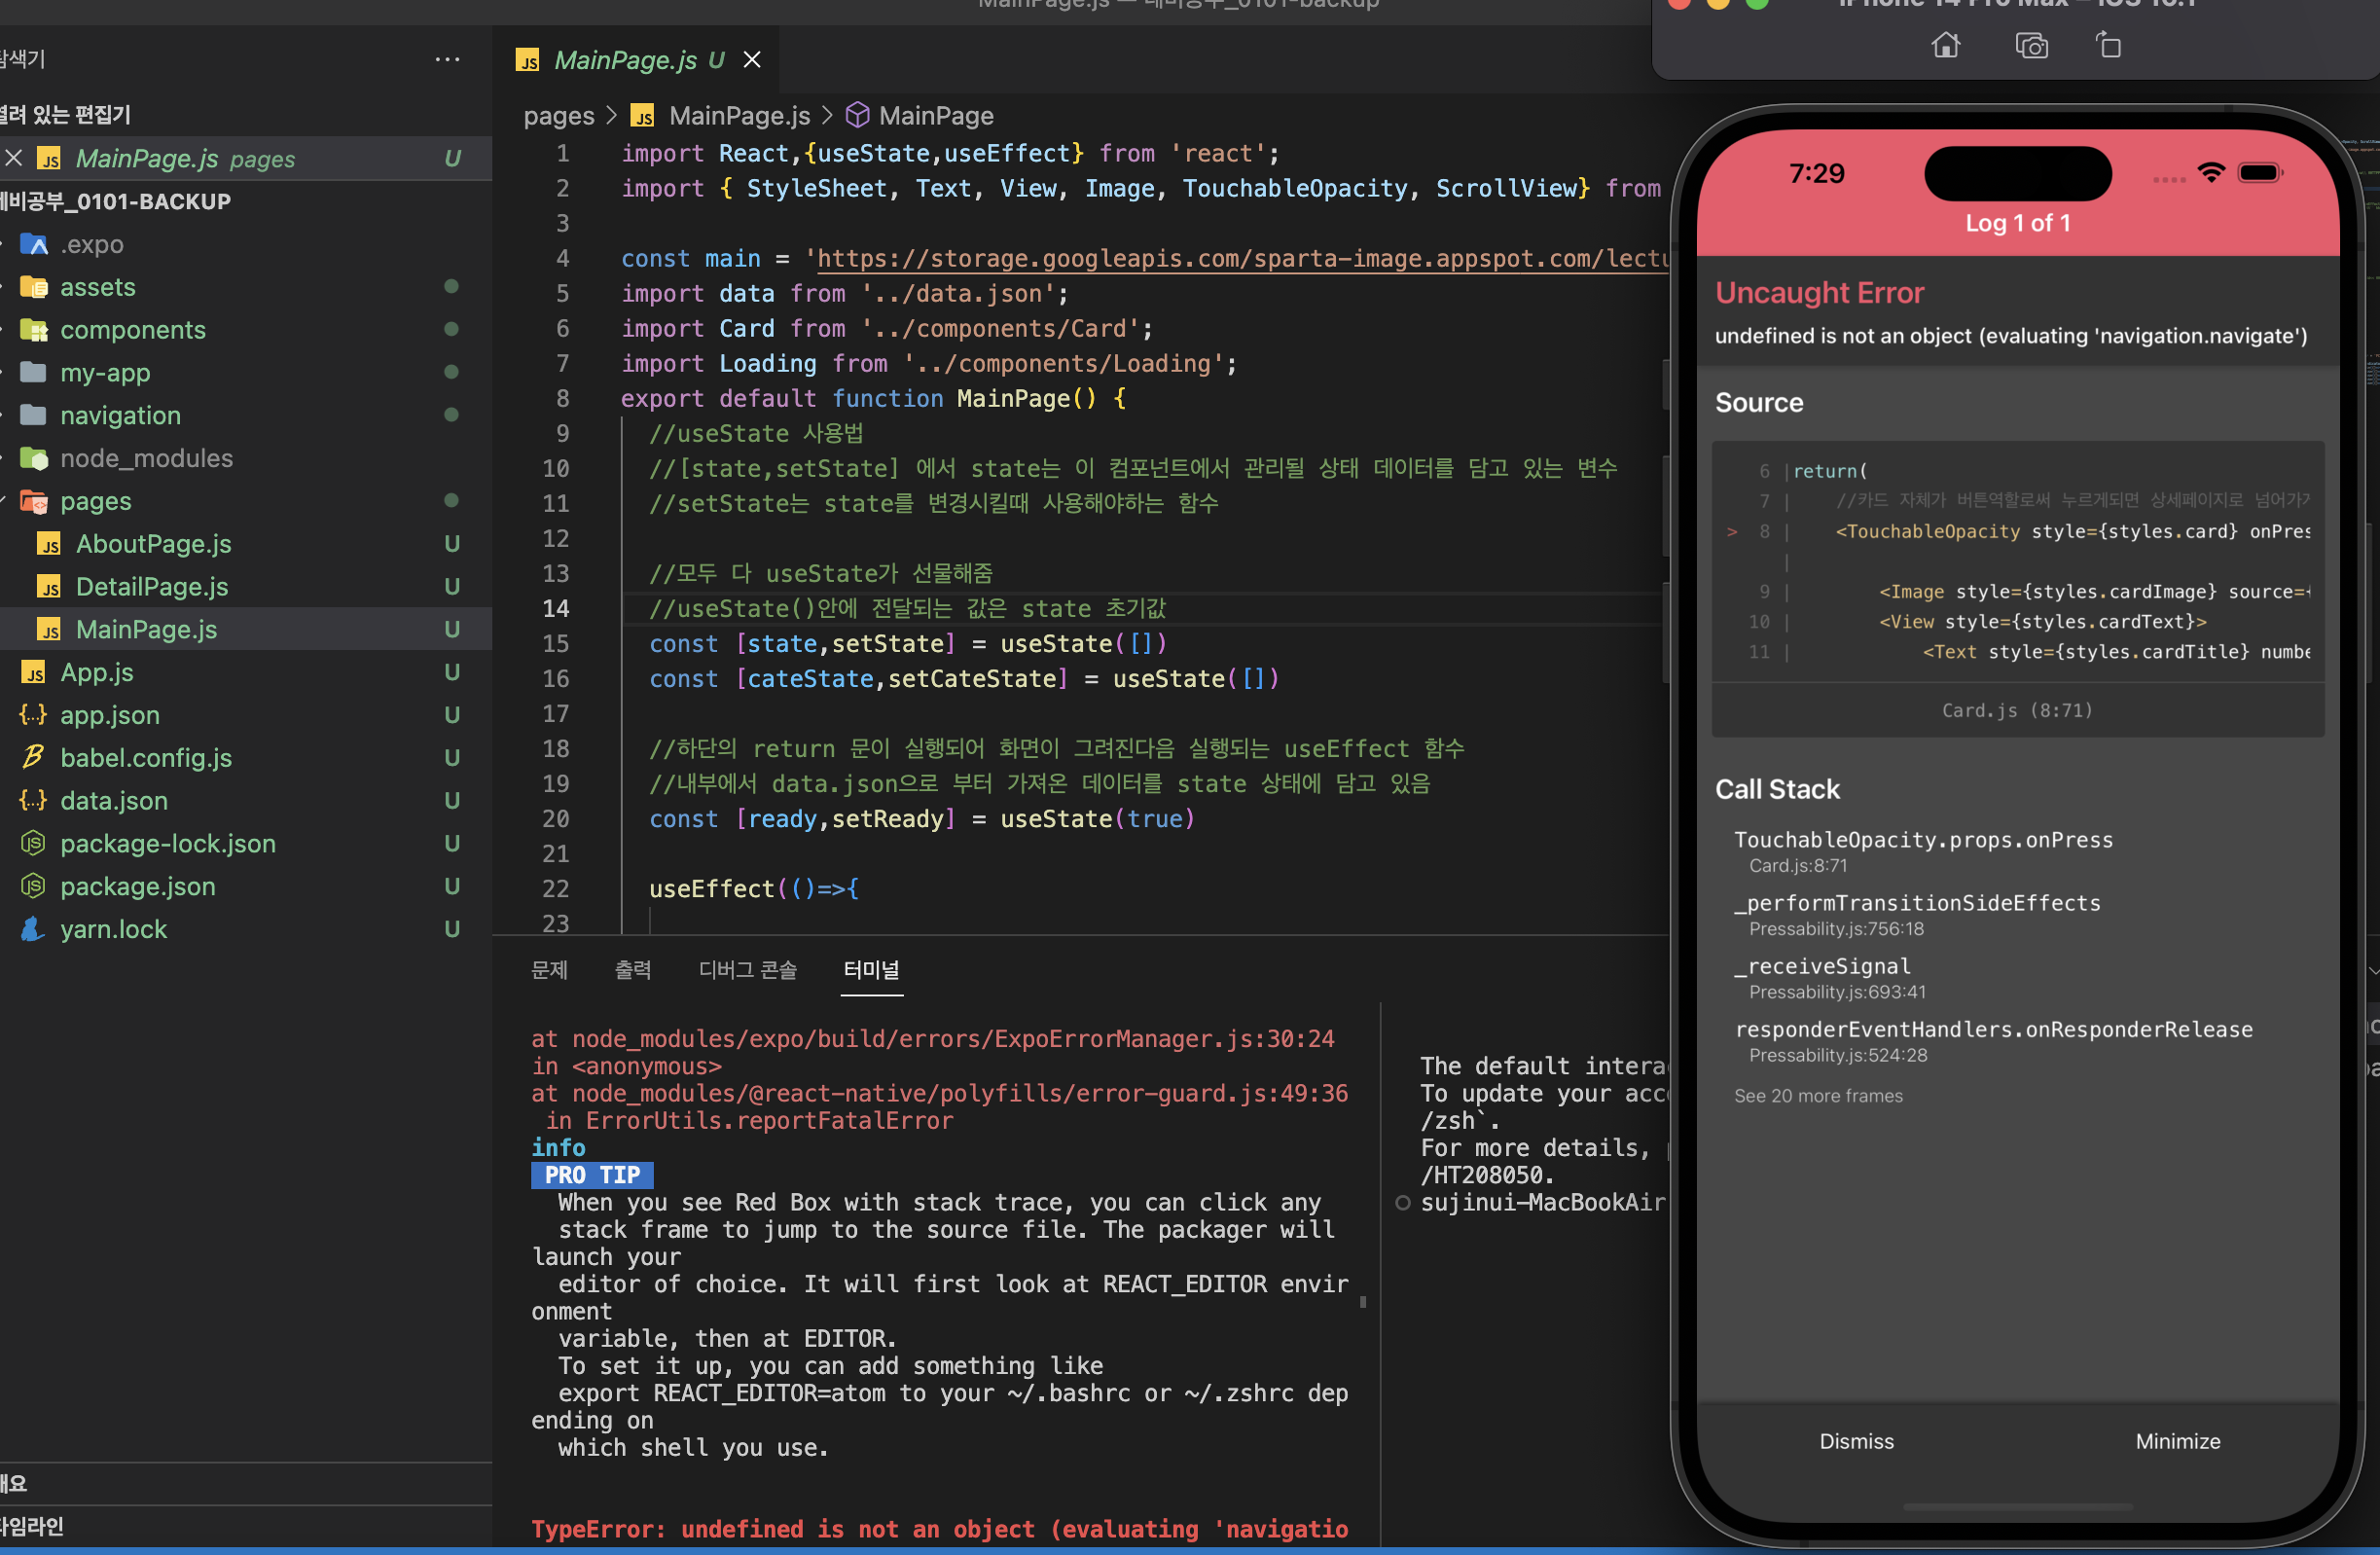The image size is (2380, 1555).
Task: Open package-lock.json file
Action: 168,844
